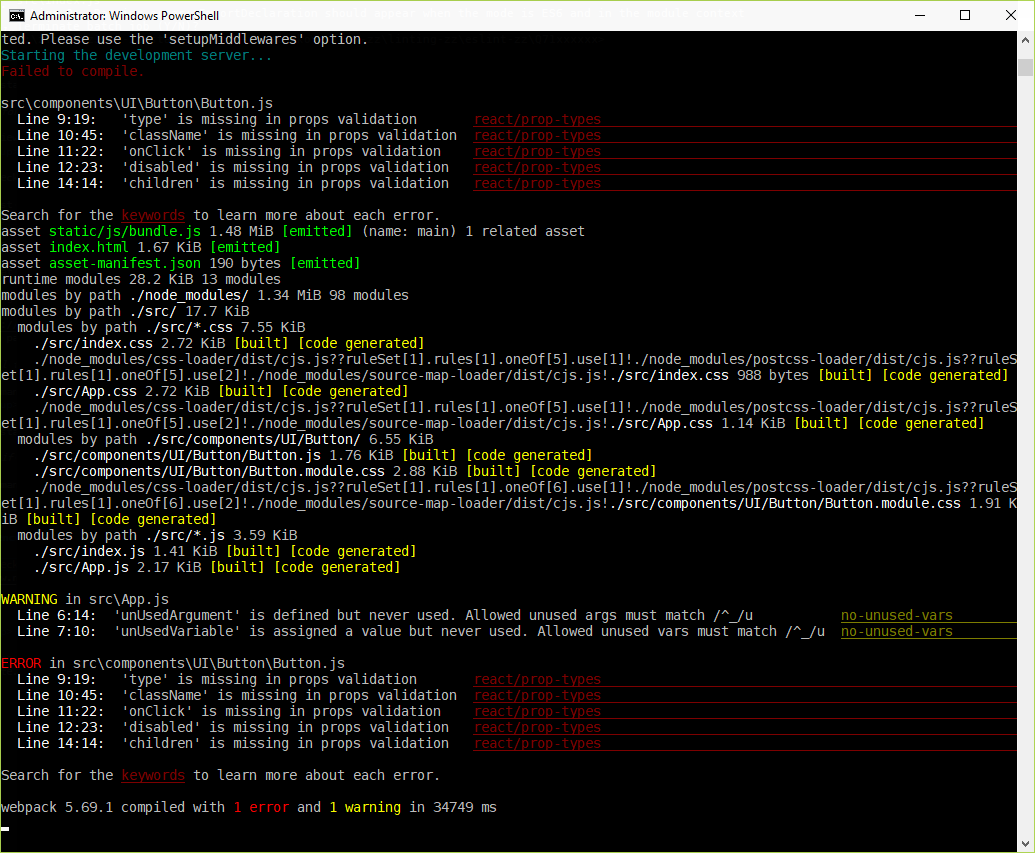Image resolution: width=1035 pixels, height=853 pixels.
Task: Click react/prop-types link on bottom 'onClick' row
Action: (x=537, y=711)
